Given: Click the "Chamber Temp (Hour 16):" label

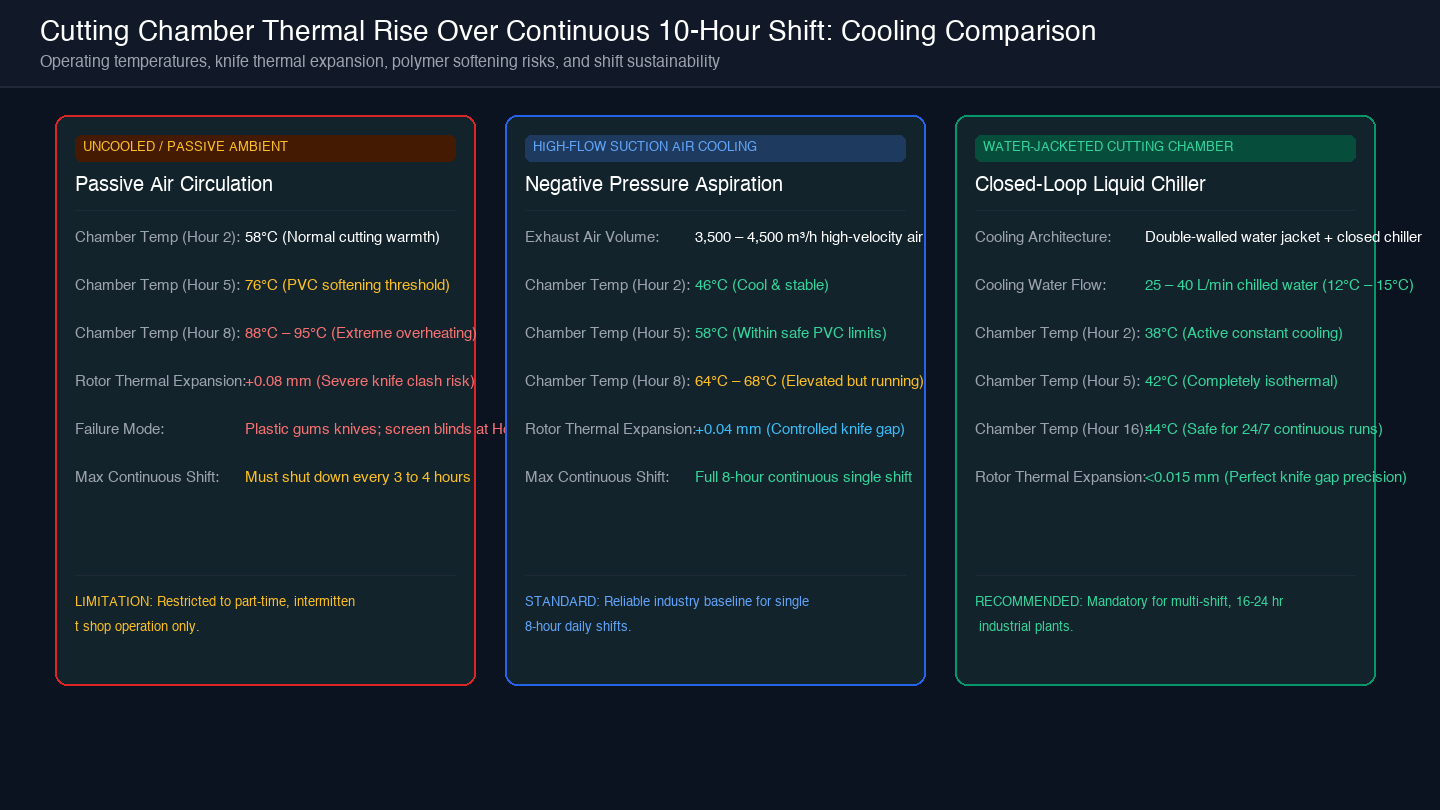Looking at the screenshot, I should [1060, 429].
